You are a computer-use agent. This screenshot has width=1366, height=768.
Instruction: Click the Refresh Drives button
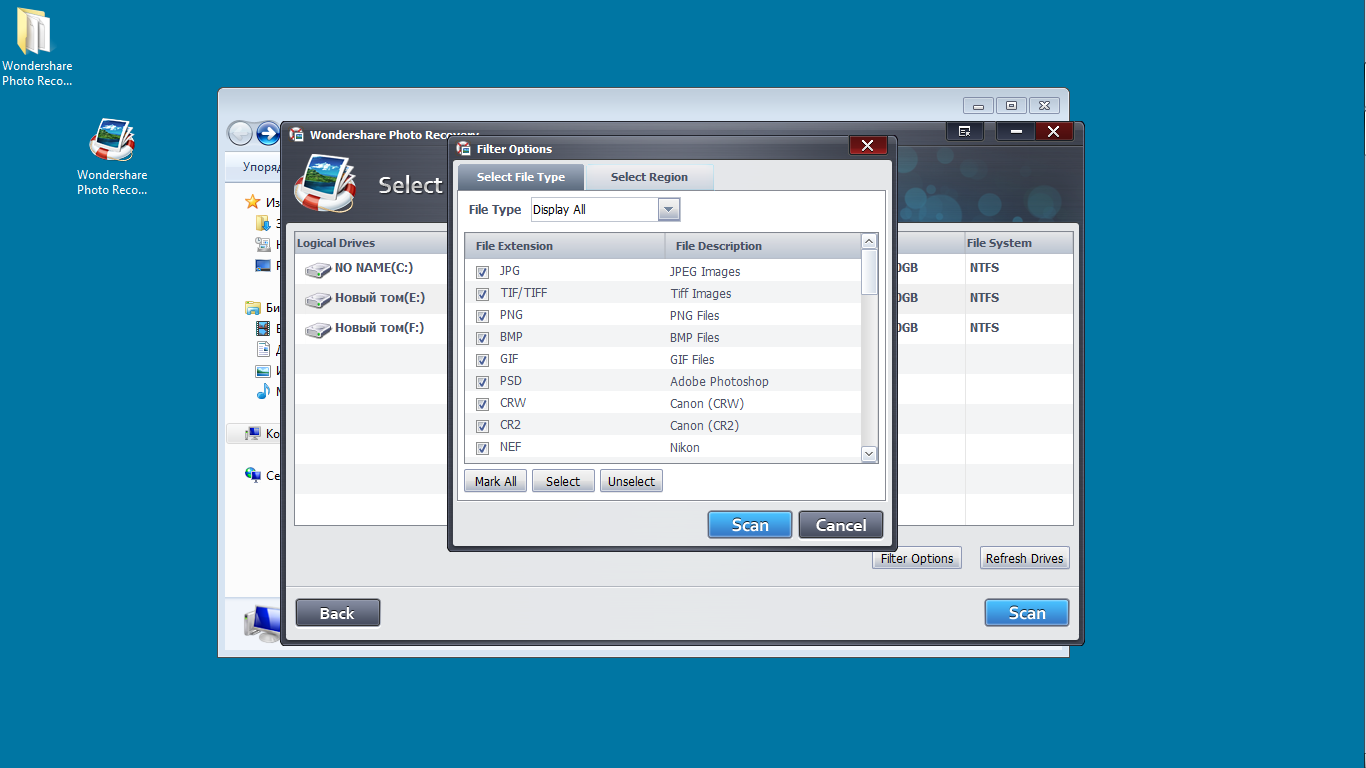[x=1025, y=558]
